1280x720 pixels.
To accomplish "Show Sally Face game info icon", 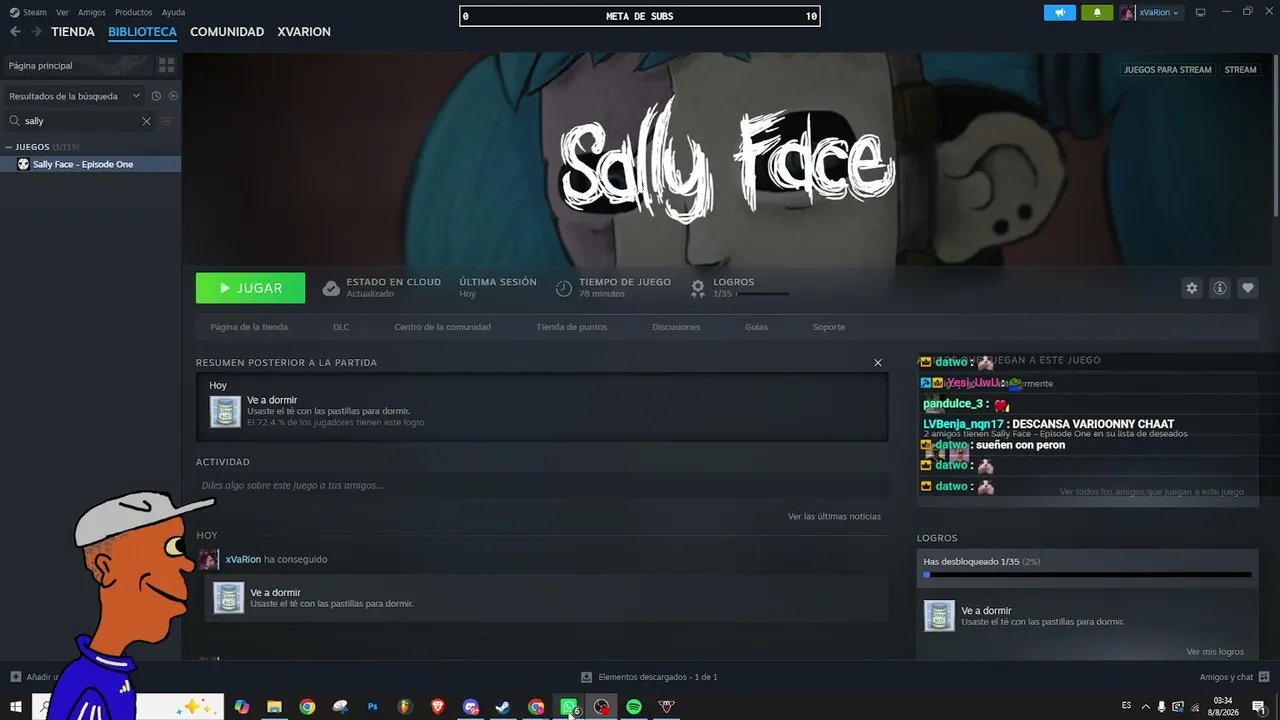I will [x=1220, y=288].
